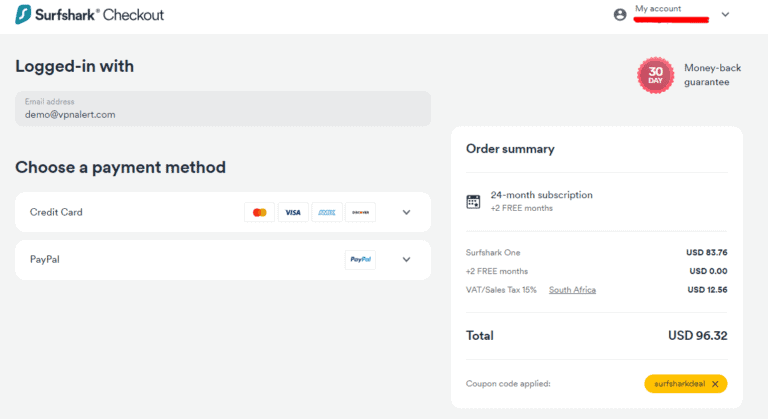Expand the PayPal payment option
Viewport: 768px width, 419px height.
click(x=406, y=260)
